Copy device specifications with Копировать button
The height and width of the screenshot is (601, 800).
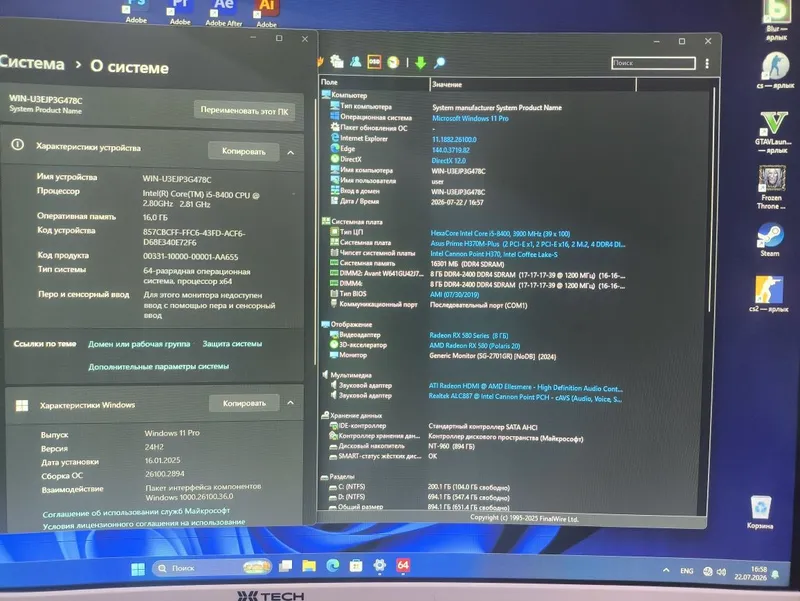point(243,151)
